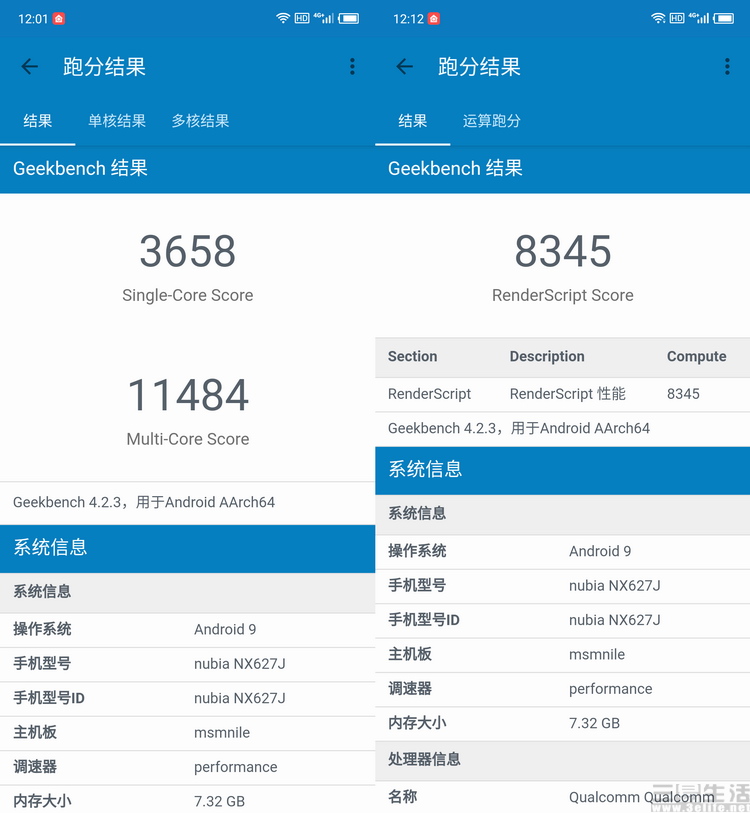Tap the blue 系统信息 header in the right screenshot

click(x=563, y=470)
